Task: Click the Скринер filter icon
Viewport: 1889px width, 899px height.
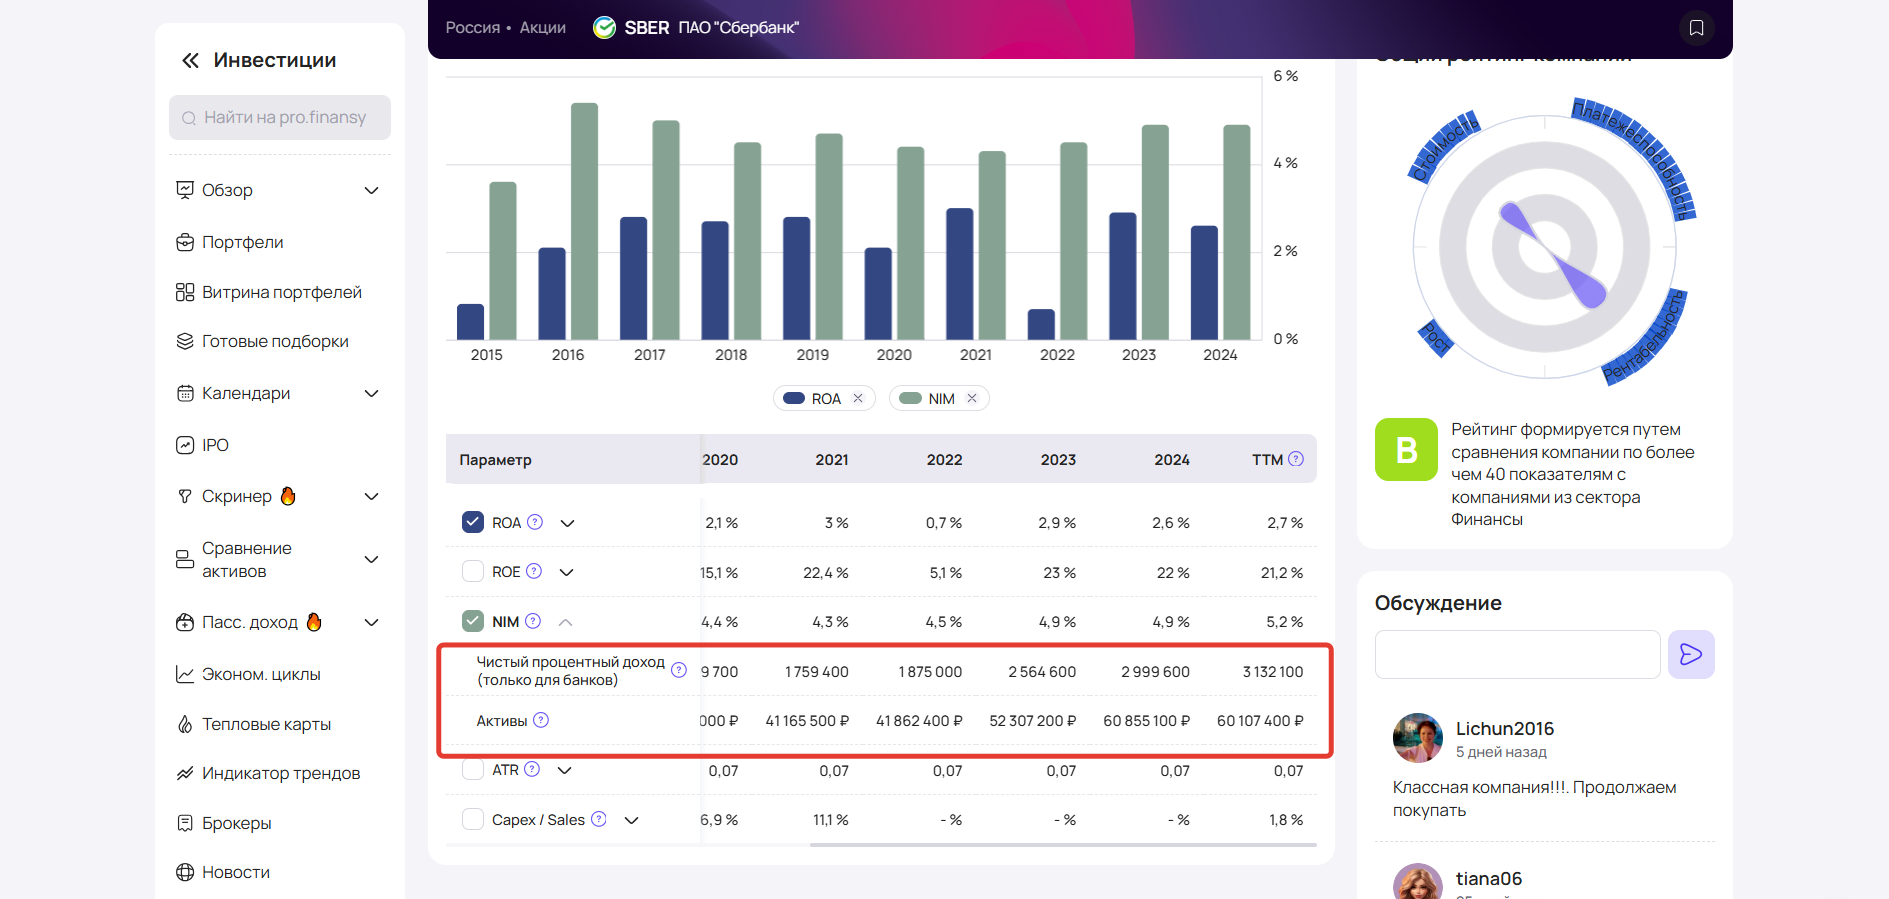Action: pyautogui.click(x=185, y=496)
